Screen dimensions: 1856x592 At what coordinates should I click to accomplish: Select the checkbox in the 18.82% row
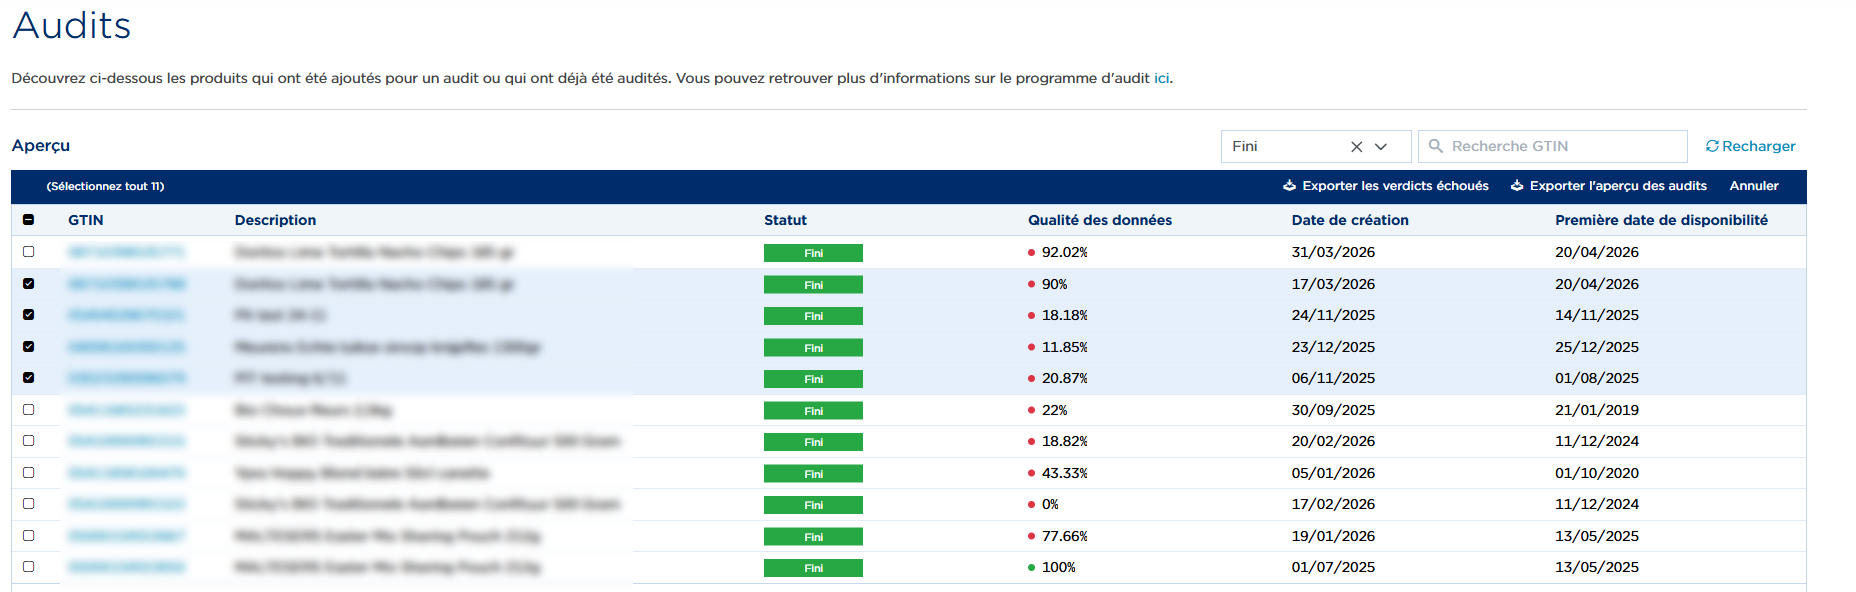tap(28, 441)
